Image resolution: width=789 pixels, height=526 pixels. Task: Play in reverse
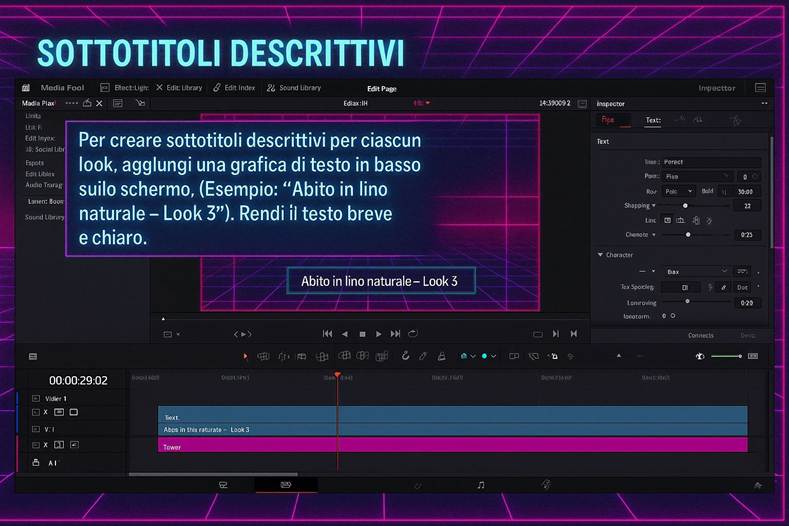click(345, 334)
